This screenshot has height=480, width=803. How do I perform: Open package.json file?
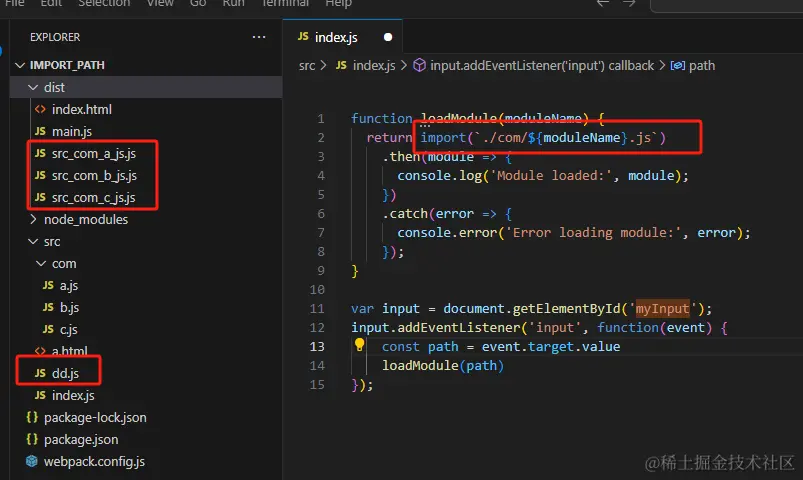tap(81, 440)
